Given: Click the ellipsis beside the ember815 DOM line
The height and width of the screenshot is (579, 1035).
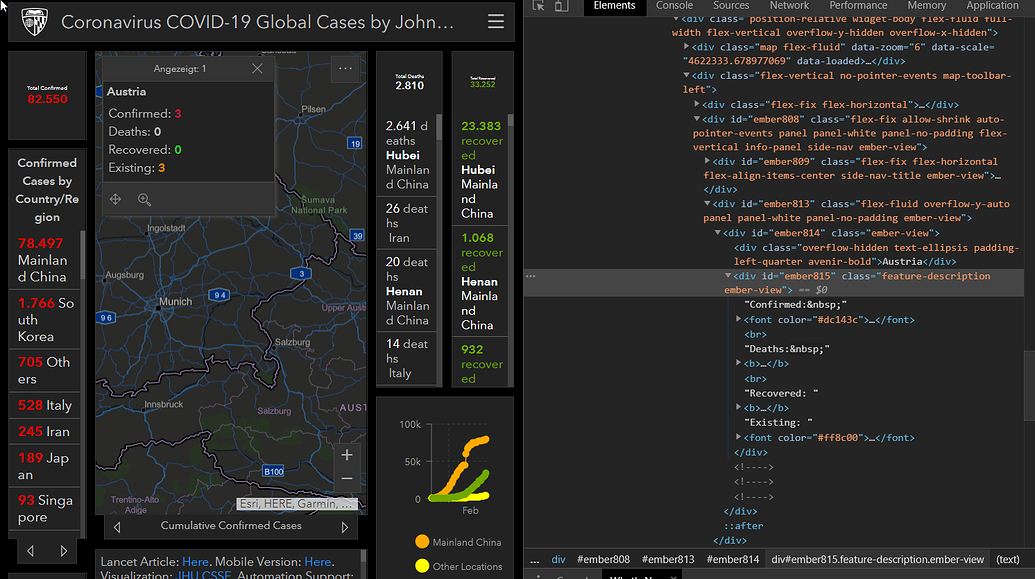Looking at the screenshot, I should pos(531,276).
